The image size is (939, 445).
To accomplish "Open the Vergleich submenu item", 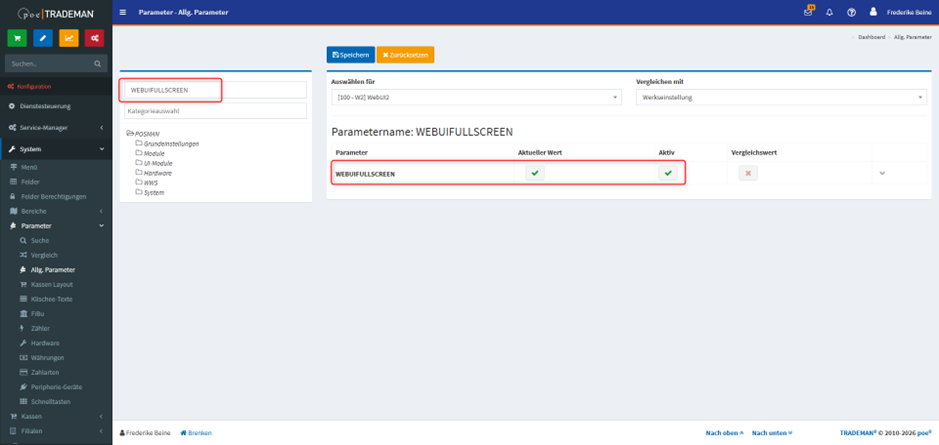I will click(x=56, y=255).
